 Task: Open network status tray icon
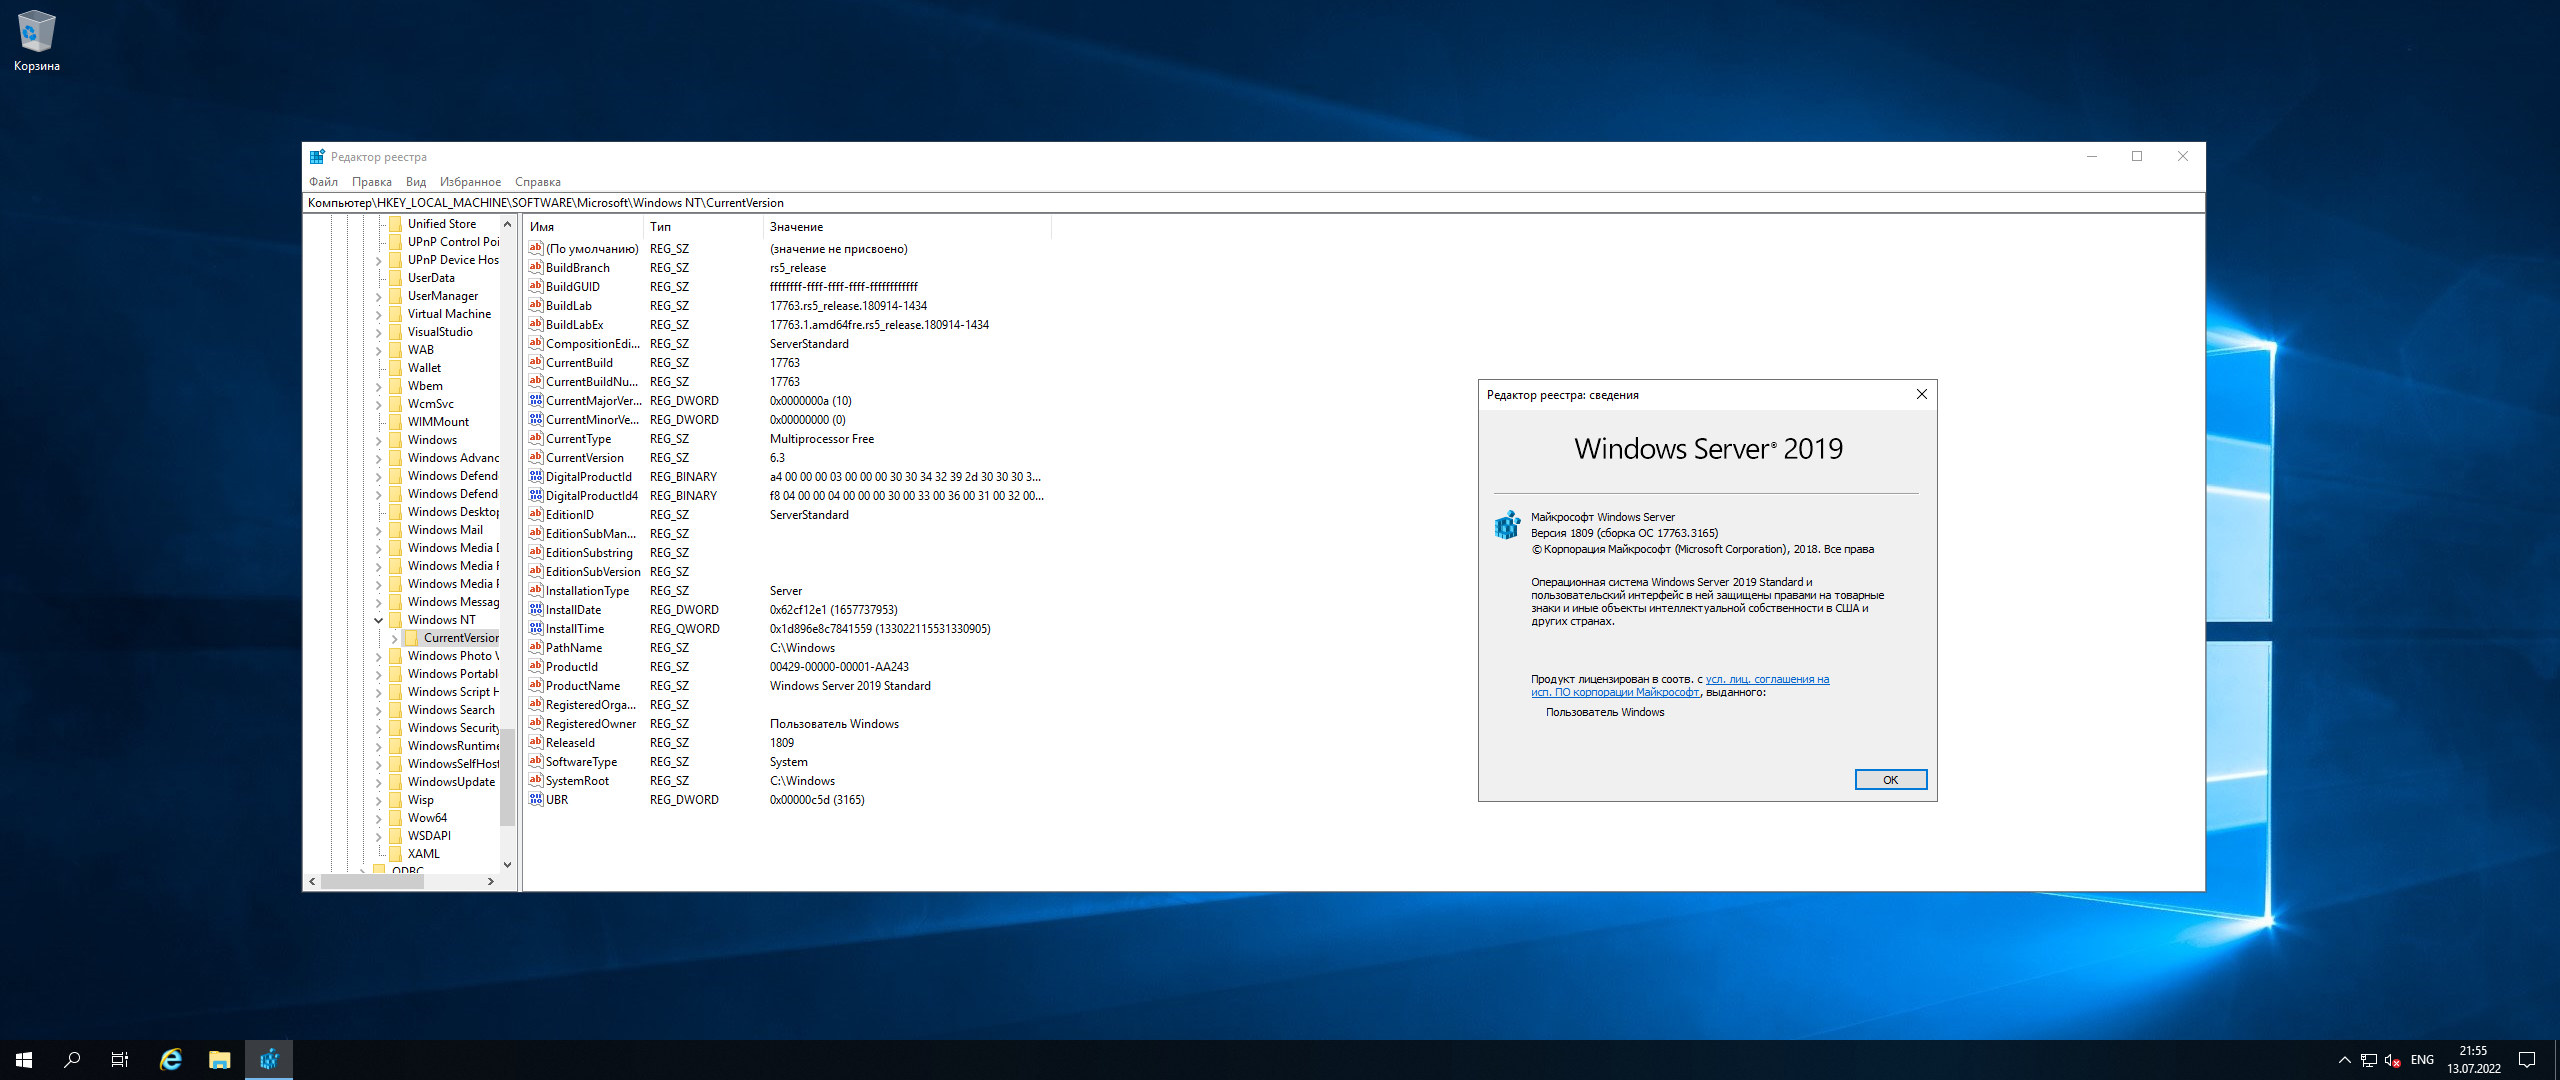(2369, 1060)
